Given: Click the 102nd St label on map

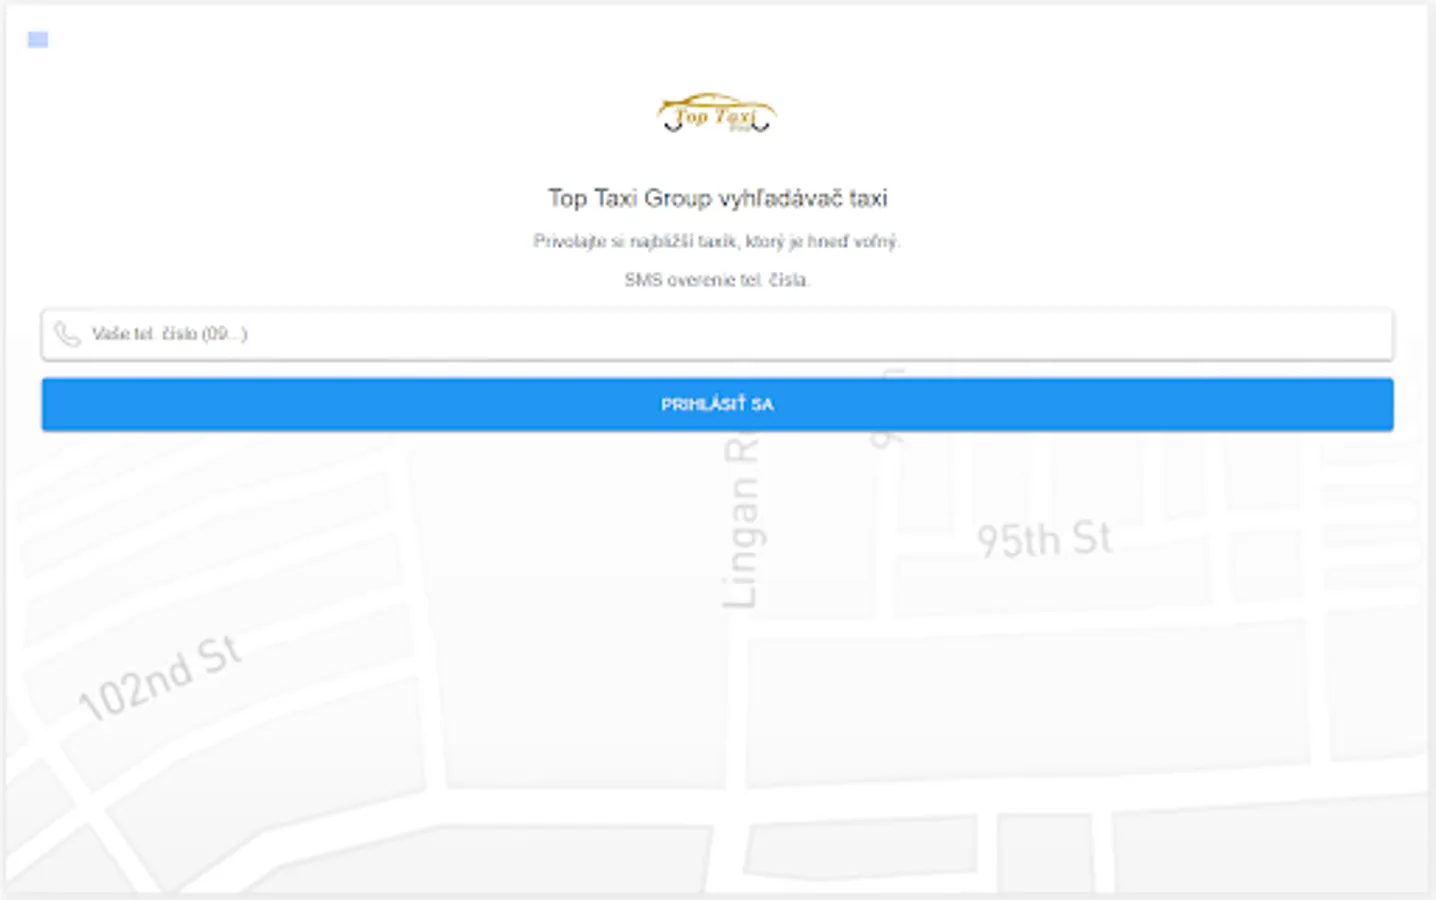Looking at the screenshot, I should [160, 678].
